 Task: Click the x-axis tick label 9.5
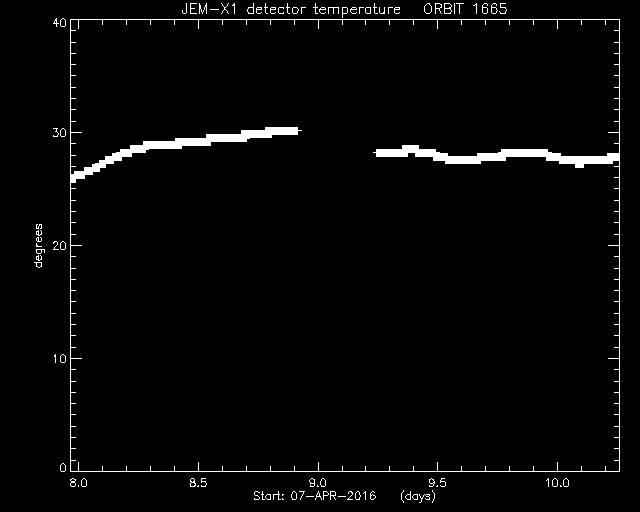click(437, 483)
